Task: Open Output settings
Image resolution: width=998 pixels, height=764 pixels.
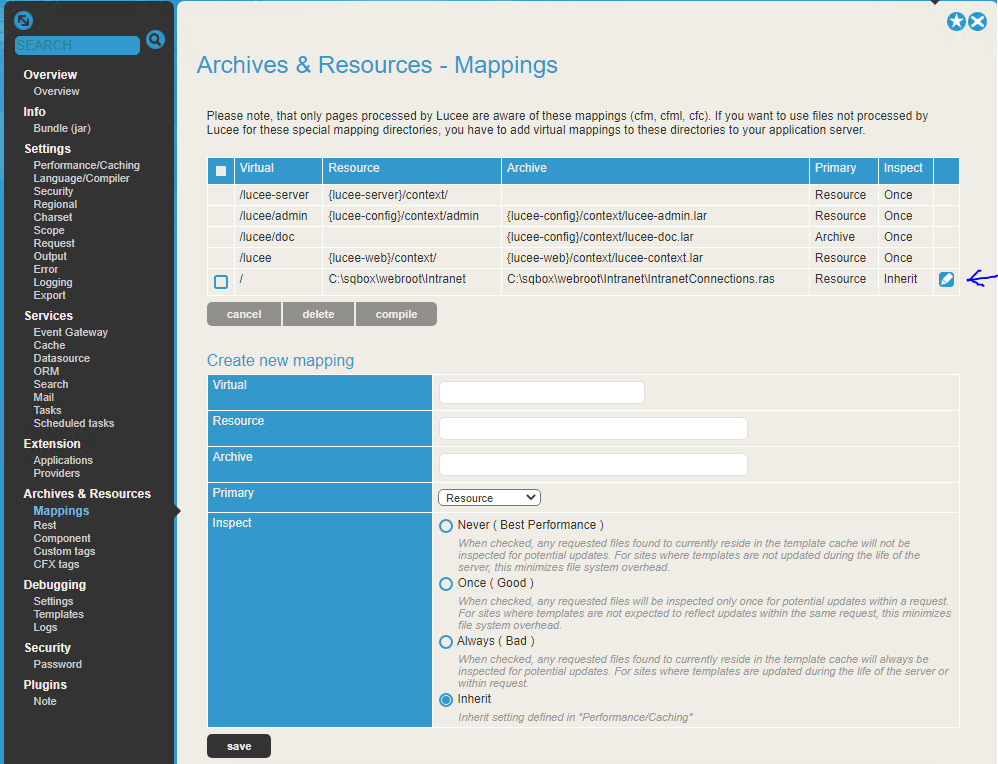Action: click(50, 256)
